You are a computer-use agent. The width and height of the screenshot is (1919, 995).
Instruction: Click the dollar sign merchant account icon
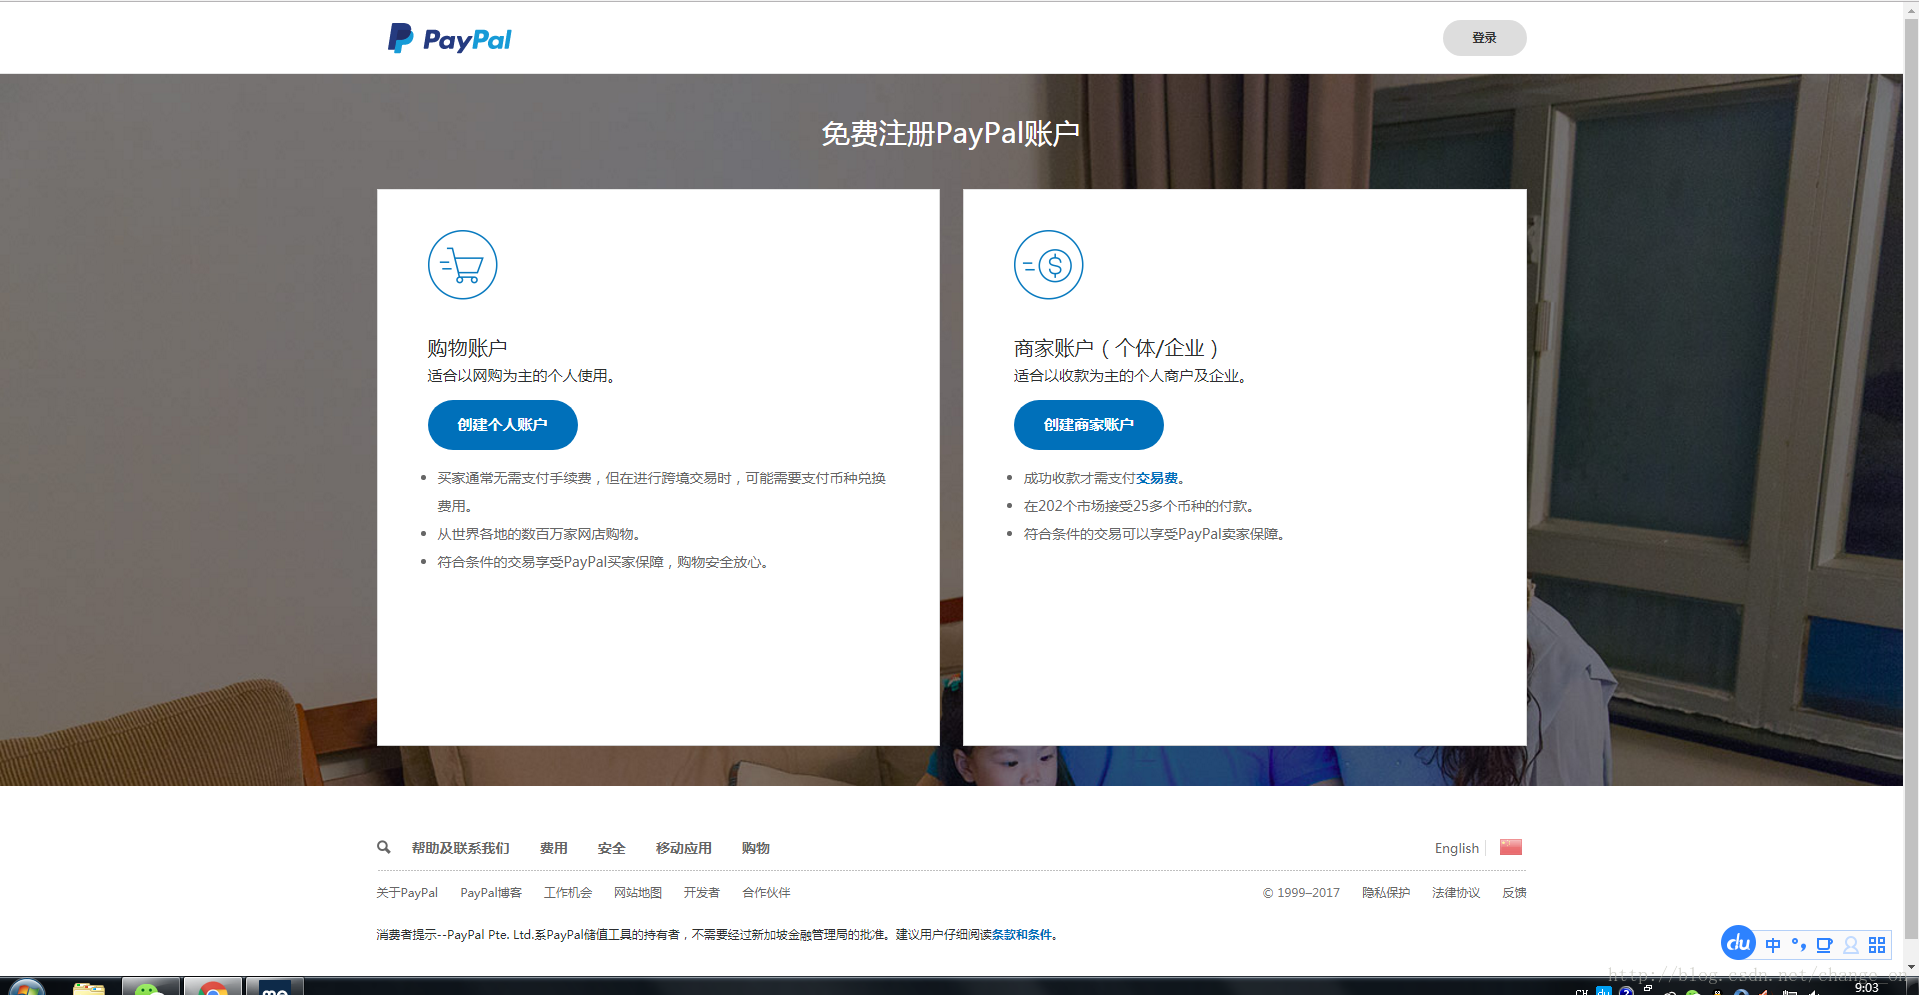1049,265
